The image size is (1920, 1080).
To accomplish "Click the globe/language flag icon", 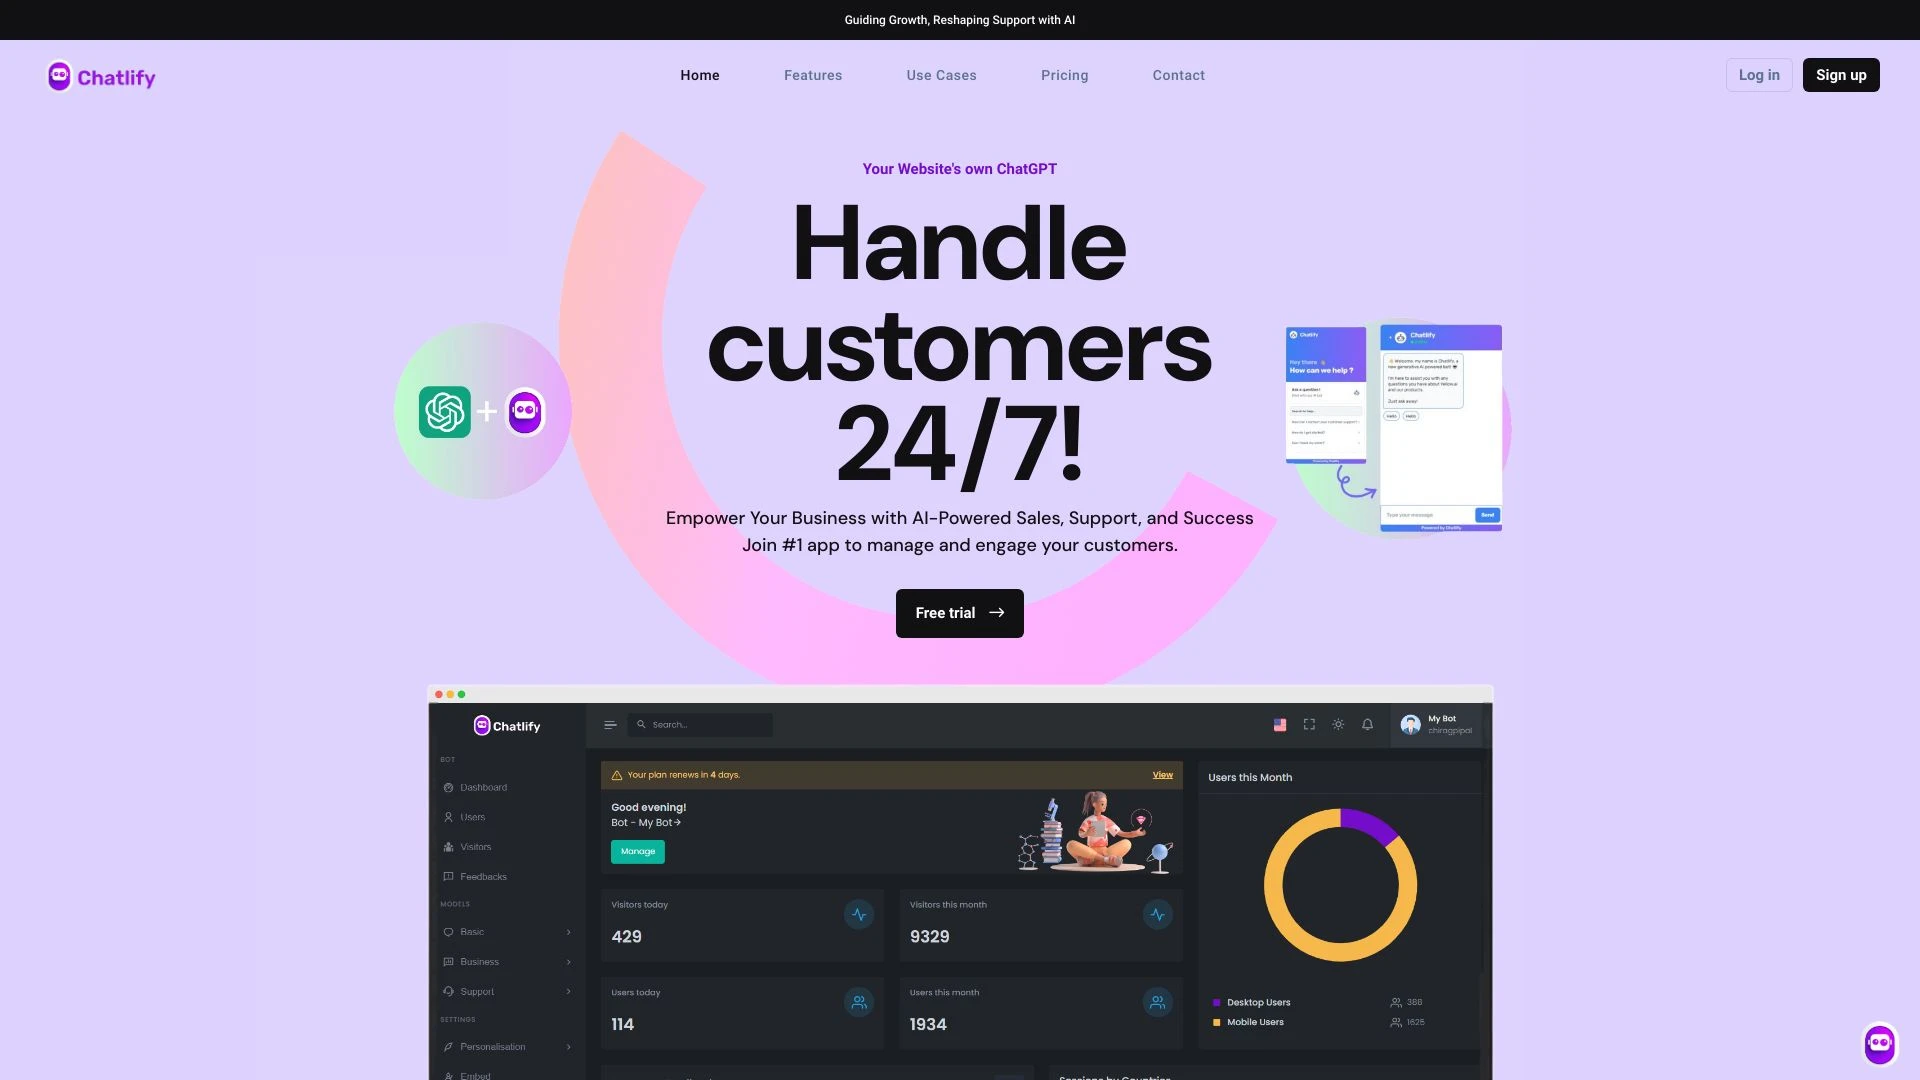I will [1278, 724].
